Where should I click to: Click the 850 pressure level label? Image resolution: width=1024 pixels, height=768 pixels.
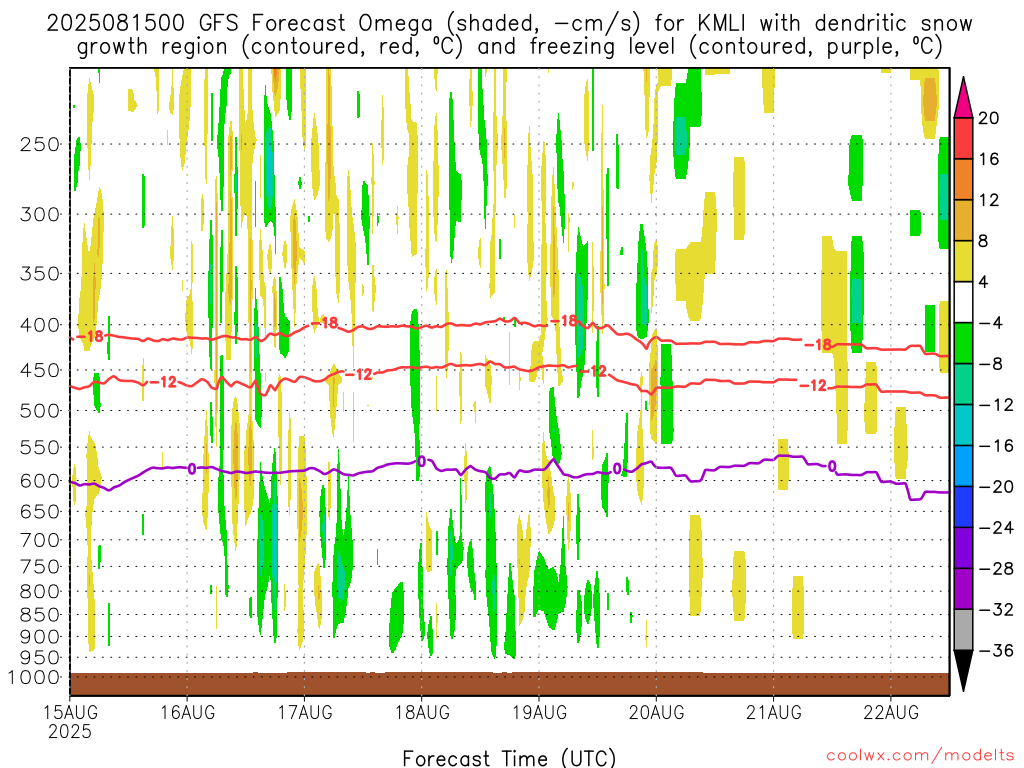(40, 615)
